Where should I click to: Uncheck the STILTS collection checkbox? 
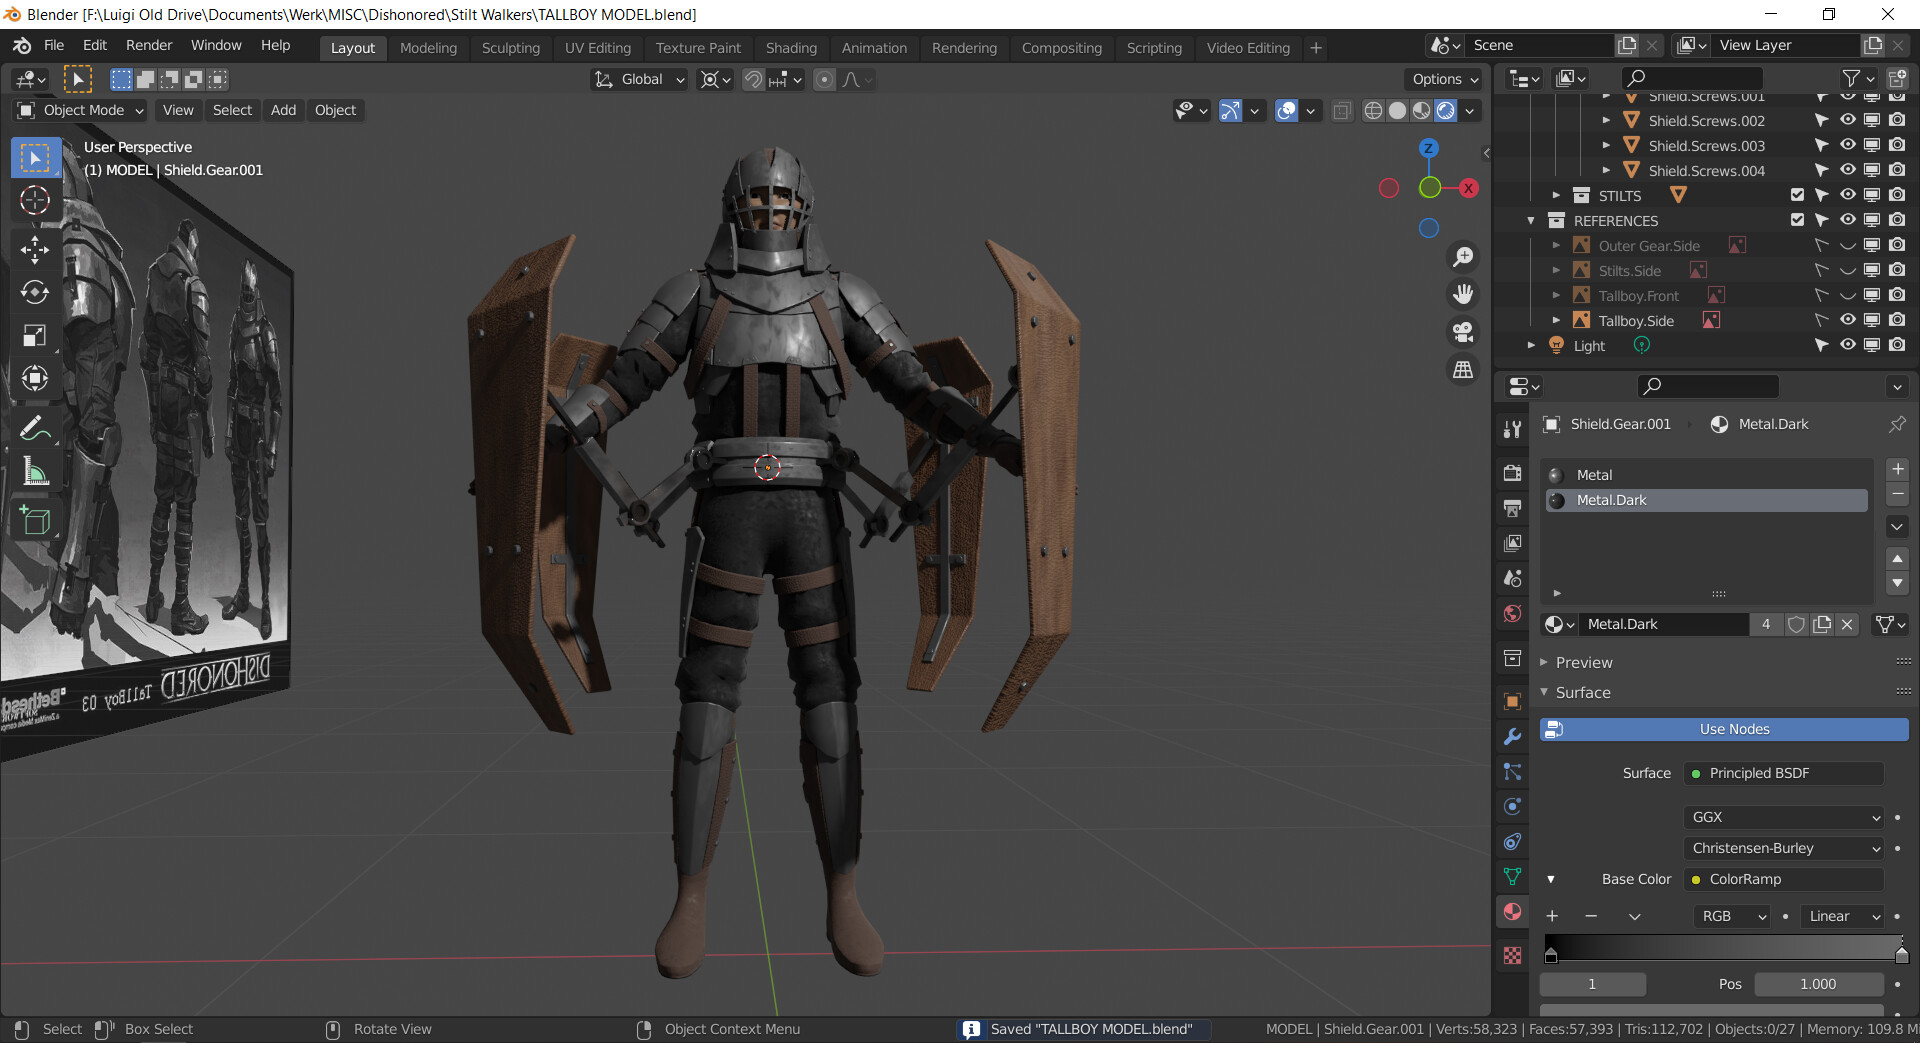click(x=1797, y=195)
